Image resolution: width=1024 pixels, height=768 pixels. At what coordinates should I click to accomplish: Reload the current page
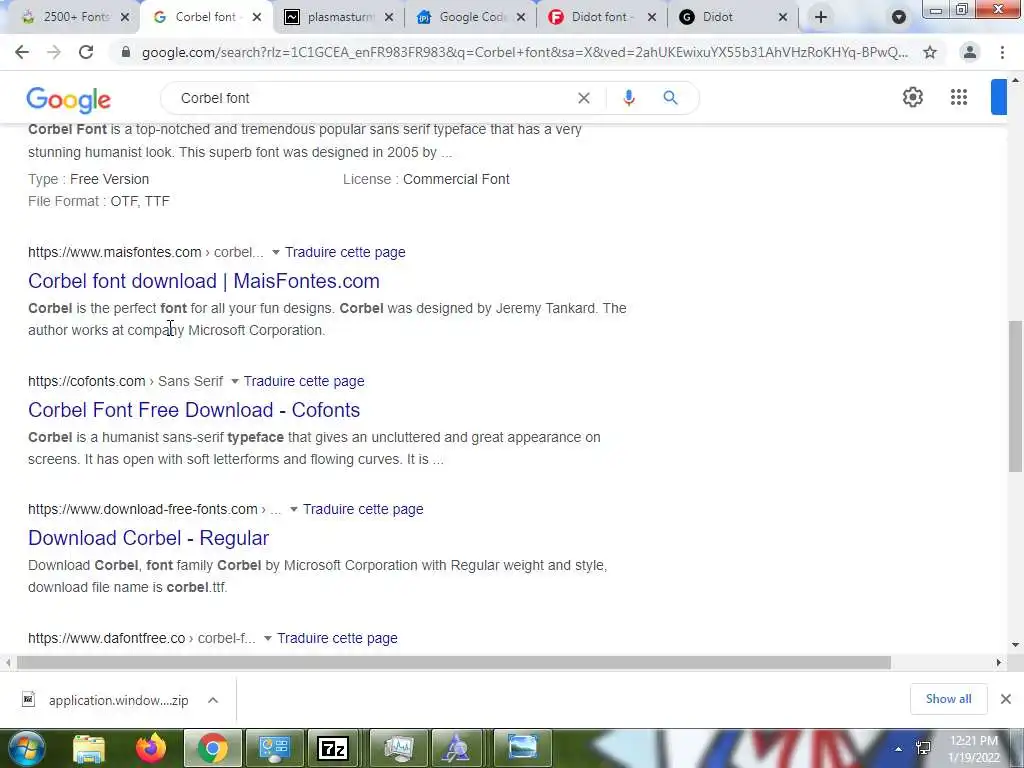(86, 52)
